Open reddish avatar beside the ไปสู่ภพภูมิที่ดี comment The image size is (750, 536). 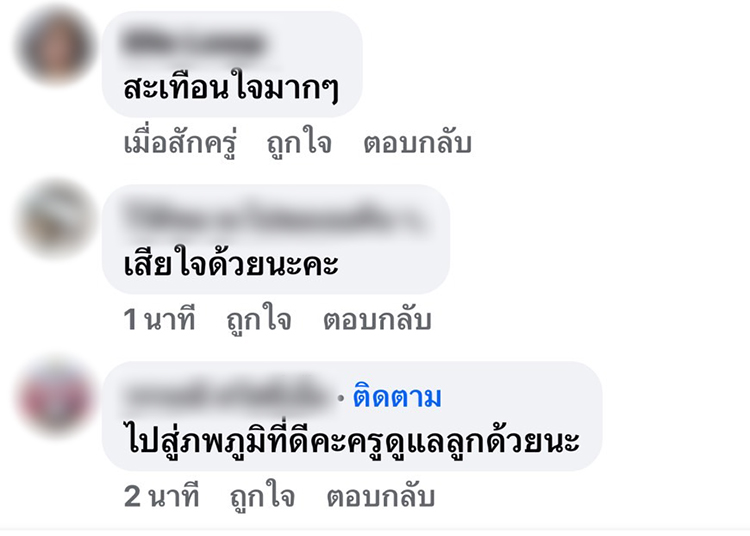pos(55,396)
